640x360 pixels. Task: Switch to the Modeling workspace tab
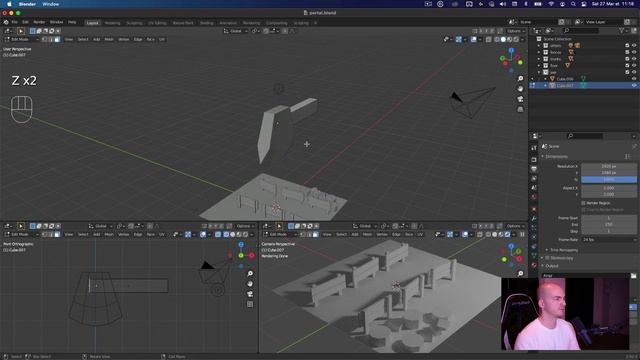[113, 23]
